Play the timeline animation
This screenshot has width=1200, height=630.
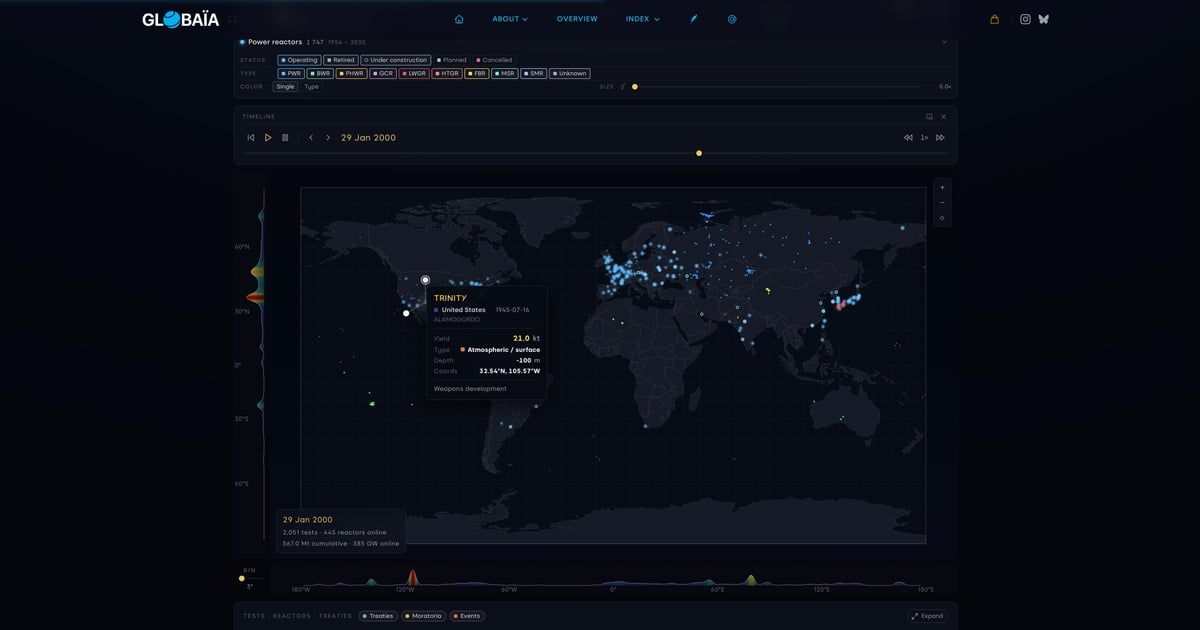pyautogui.click(x=268, y=138)
